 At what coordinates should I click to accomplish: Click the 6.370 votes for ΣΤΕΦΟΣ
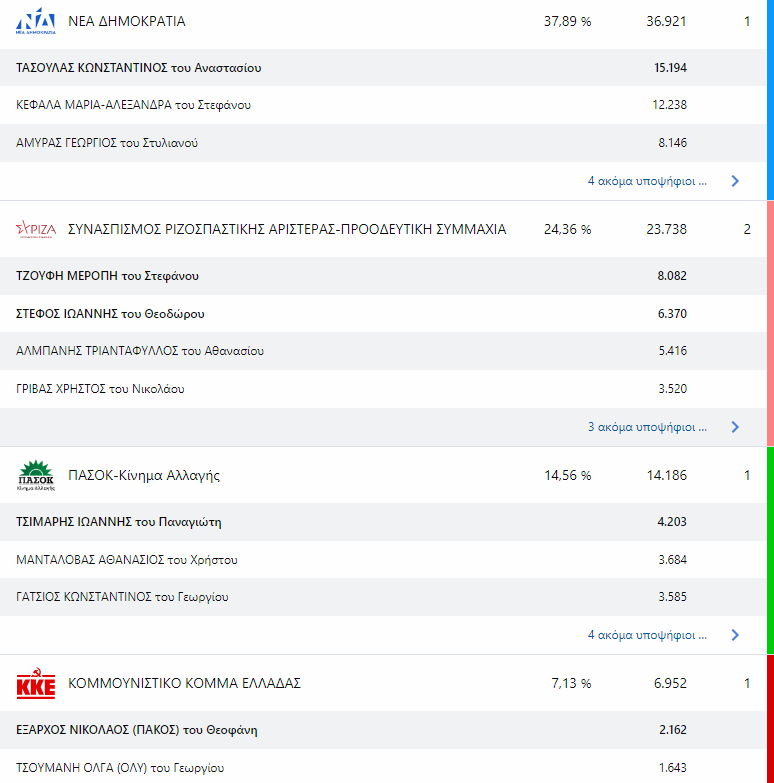pos(672,314)
